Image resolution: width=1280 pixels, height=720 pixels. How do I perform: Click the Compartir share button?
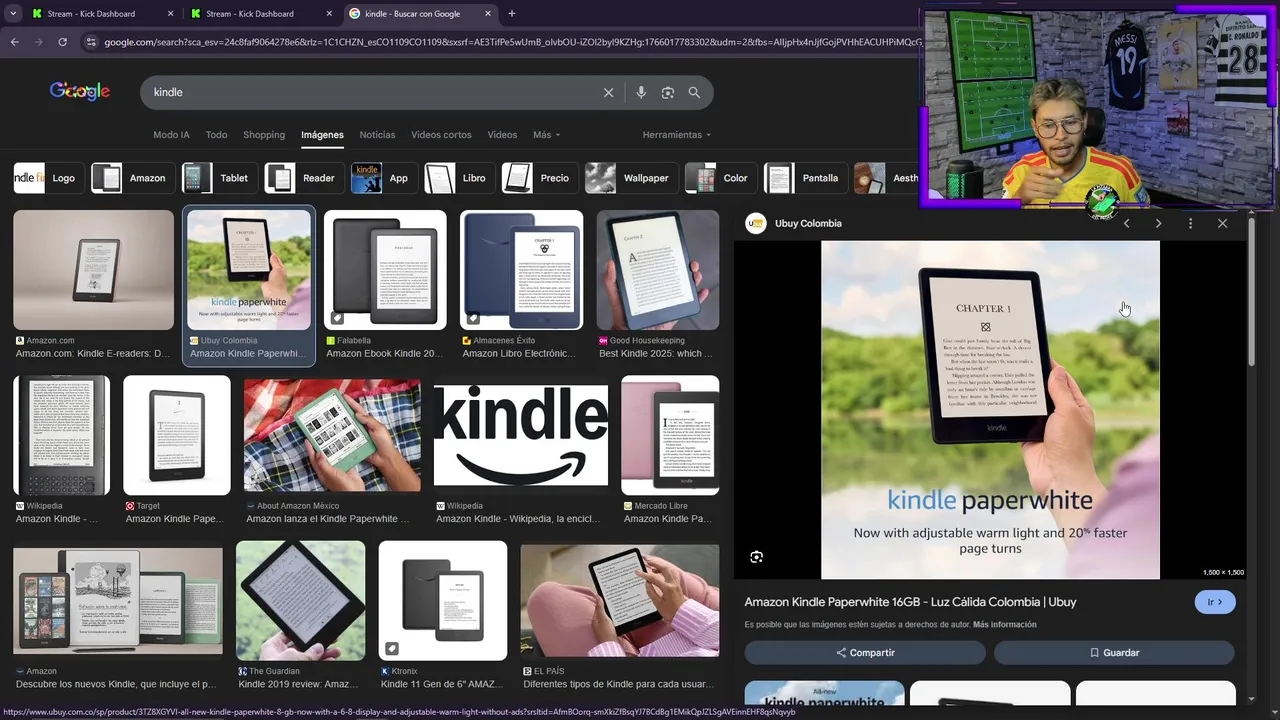click(865, 652)
